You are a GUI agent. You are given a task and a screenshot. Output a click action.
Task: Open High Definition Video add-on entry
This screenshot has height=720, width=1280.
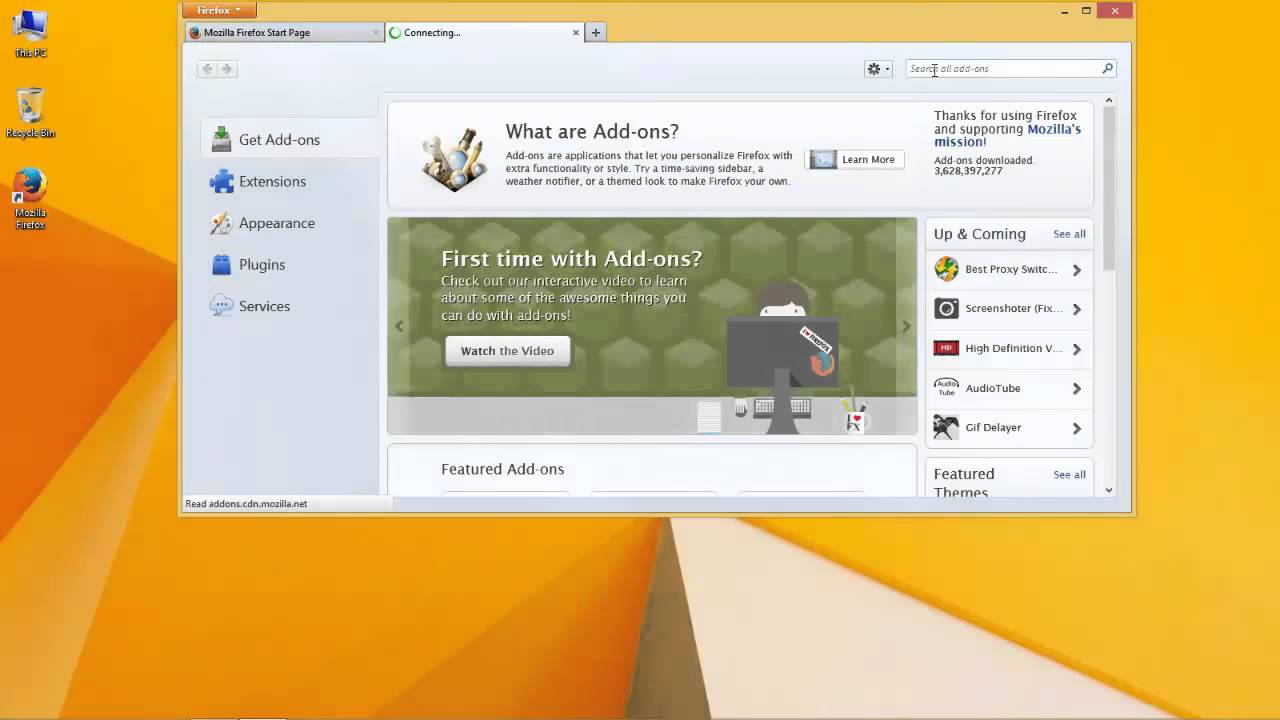click(1009, 348)
